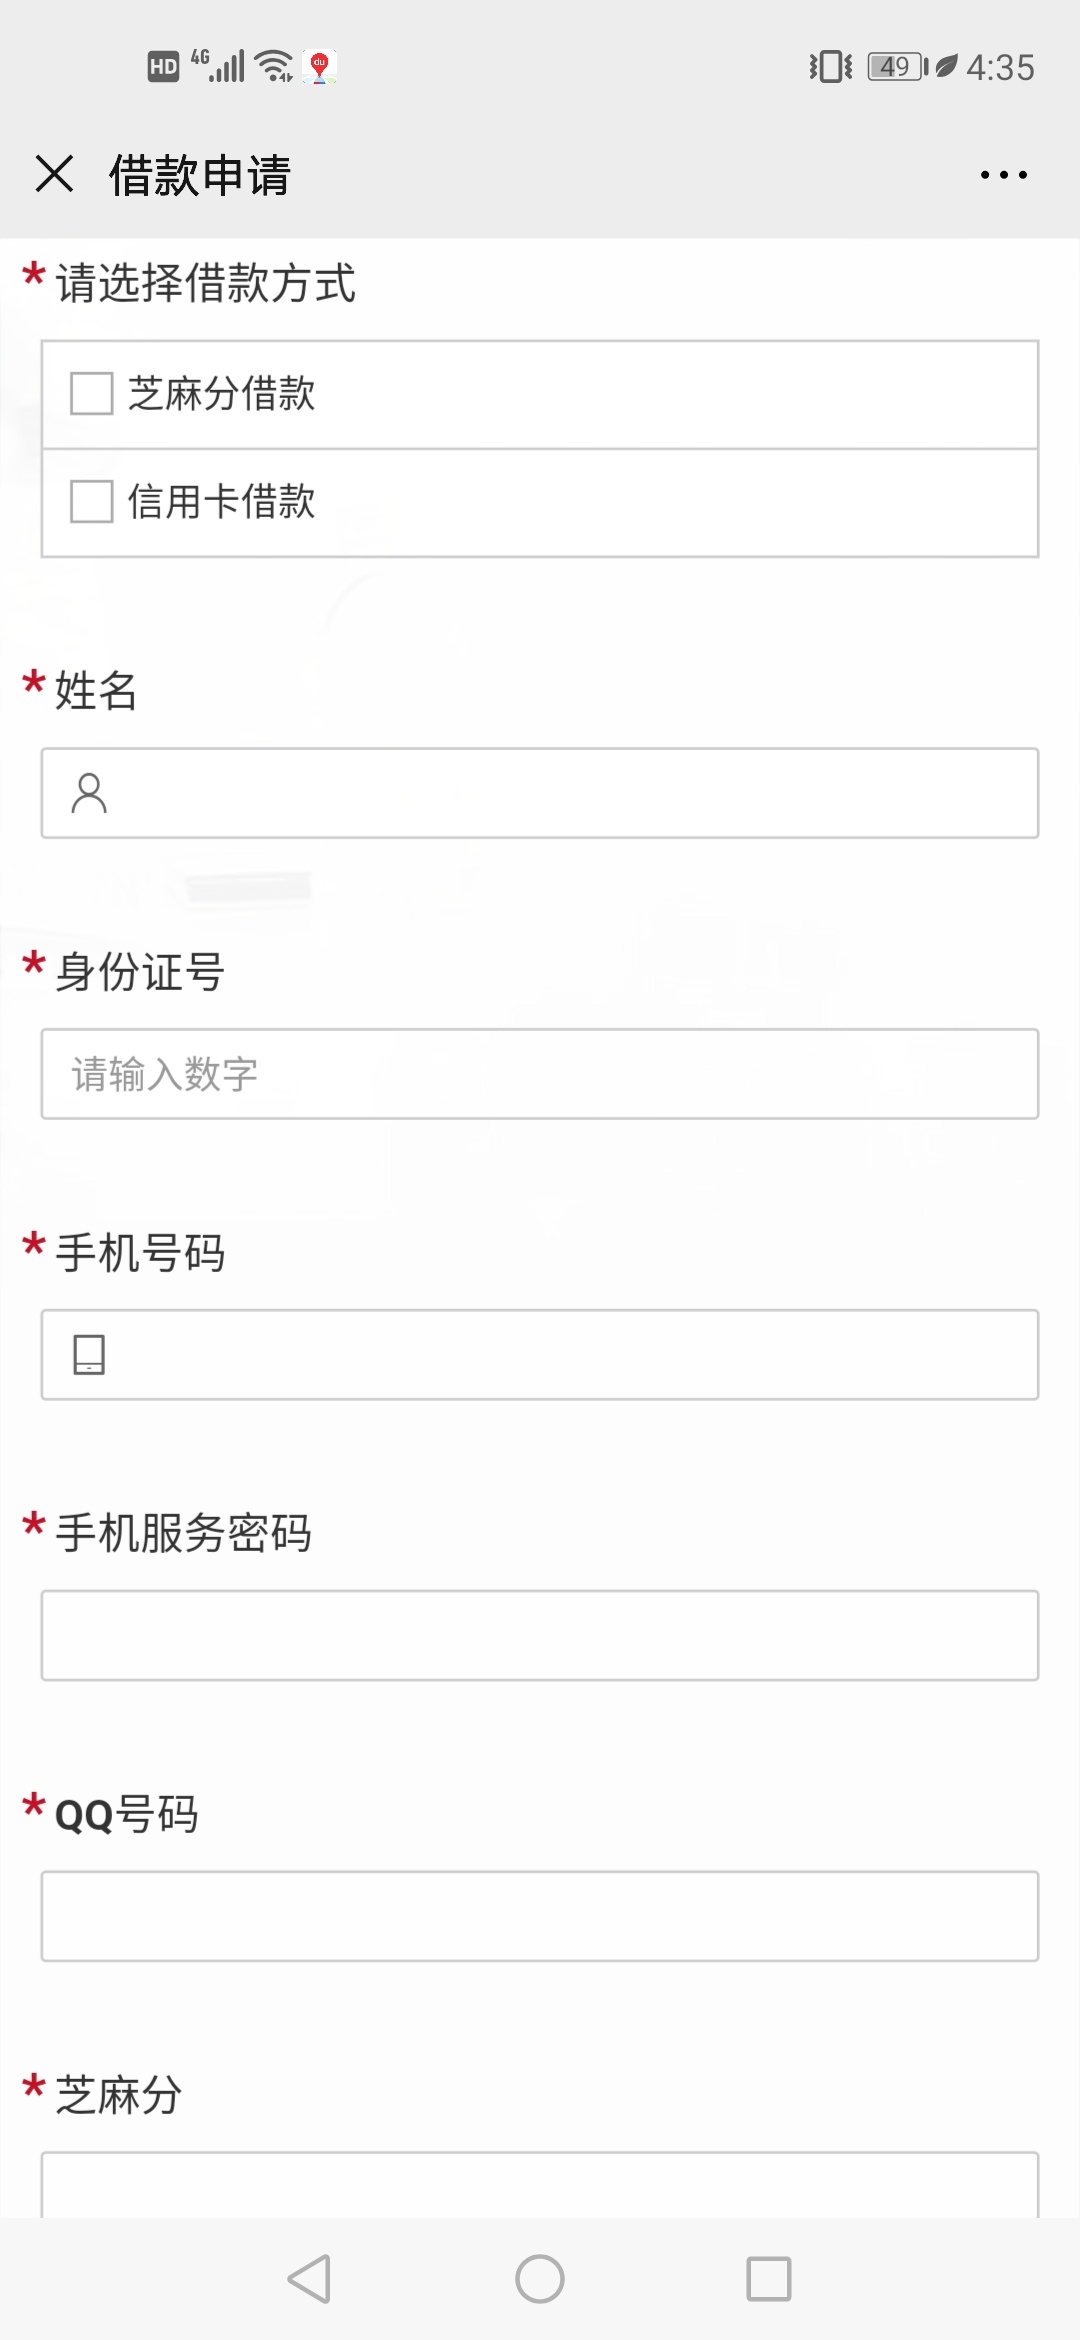The height and width of the screenshot is (2340, 1080).
Task: Focus the QQ号码 input field
Action: 540,1917
